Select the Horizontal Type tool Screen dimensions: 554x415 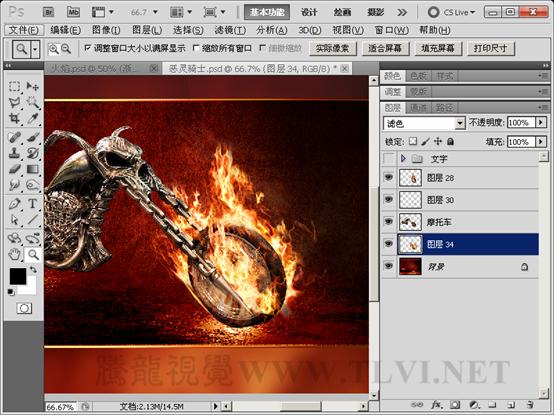[x=33, y=204]
